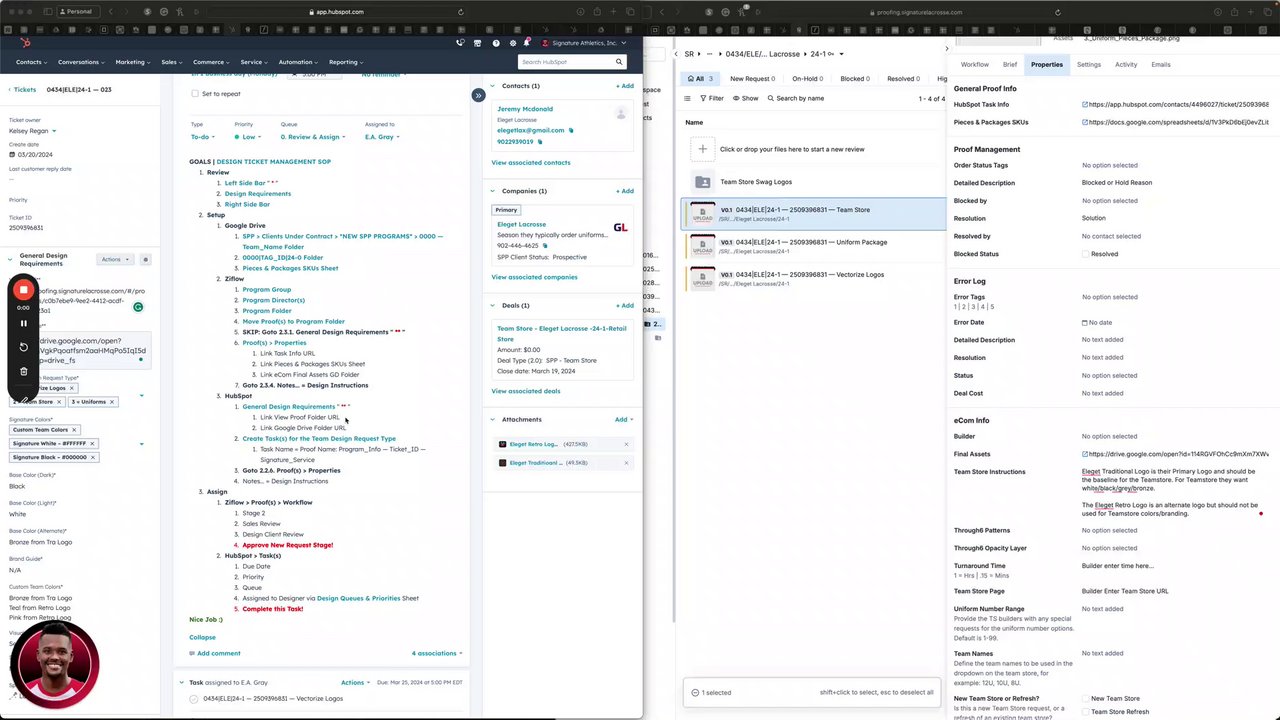This screenshot has height=720, width=1280.
Task: Open the Ticket owner Kelsey Regan dropdown
Action: (32, 131)
